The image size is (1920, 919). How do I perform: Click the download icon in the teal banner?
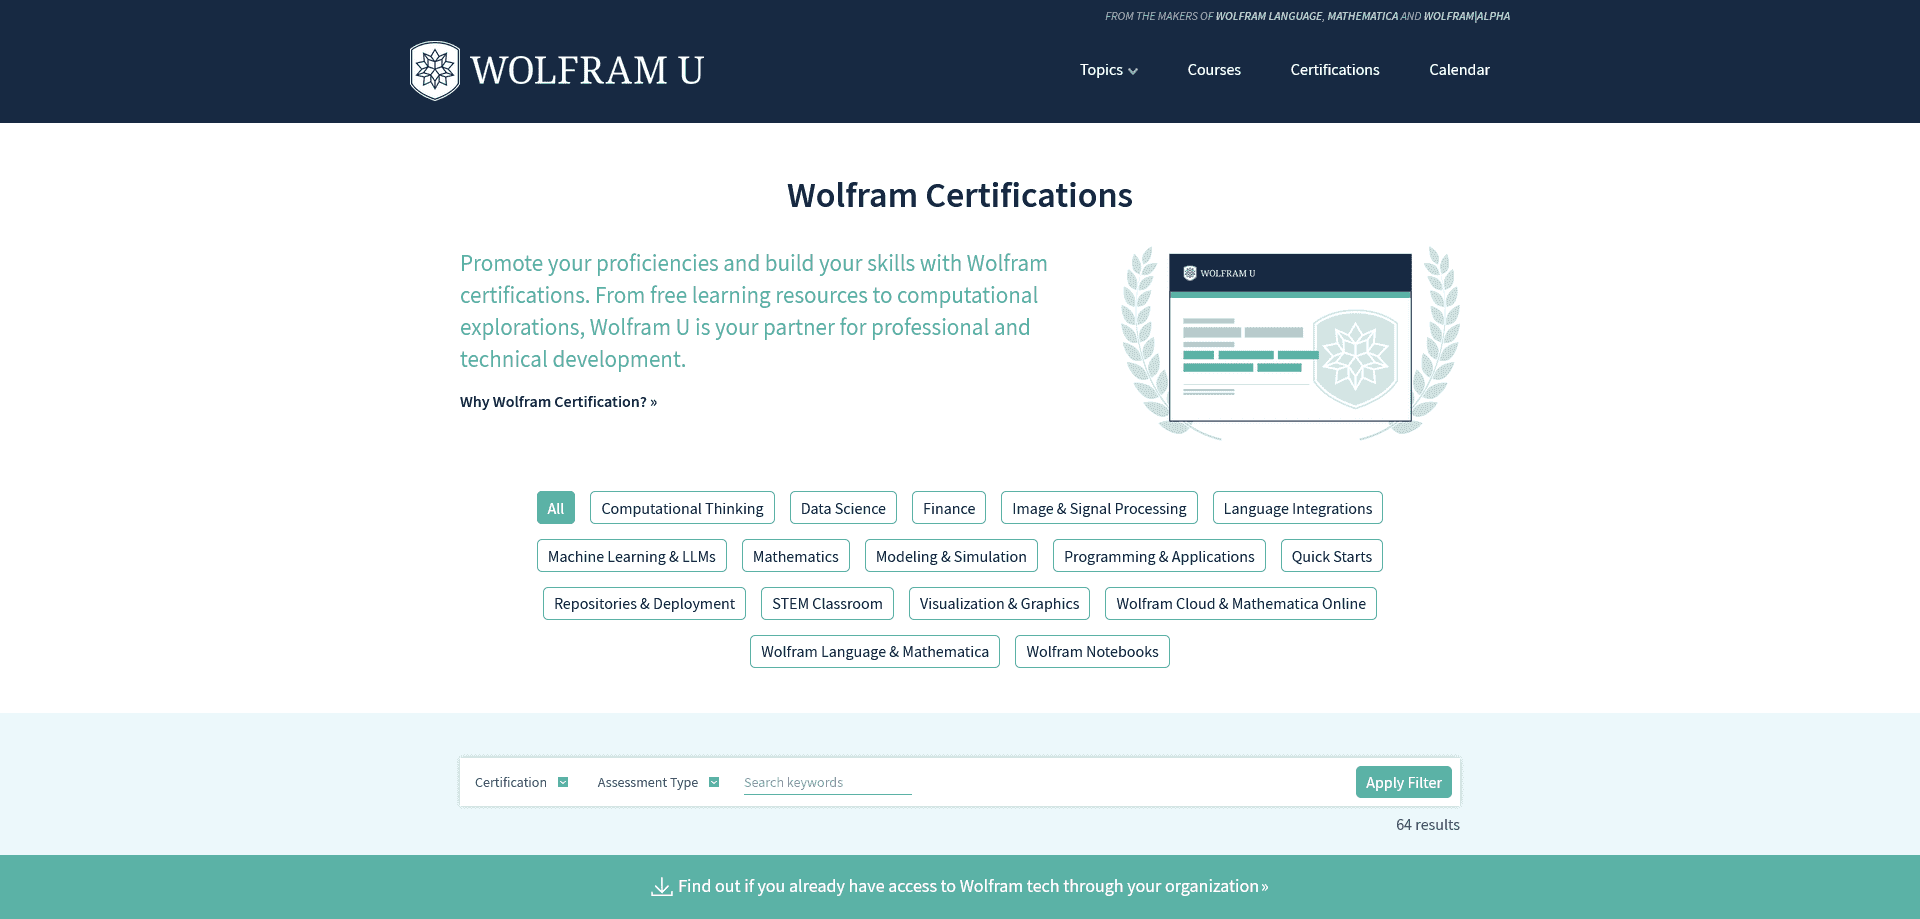pyautogui.click(x=662, y=887)
